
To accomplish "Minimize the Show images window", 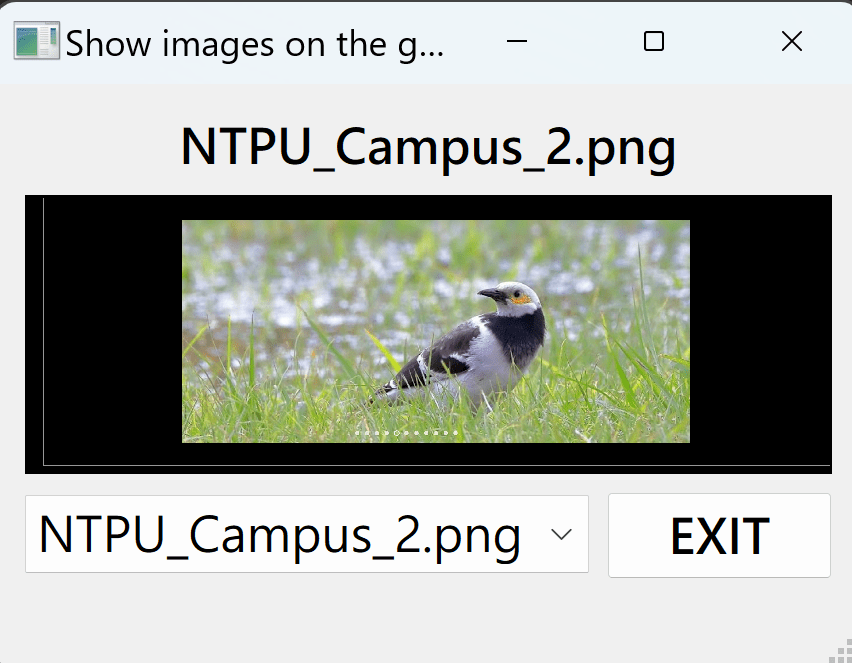I will pos(517,41).
